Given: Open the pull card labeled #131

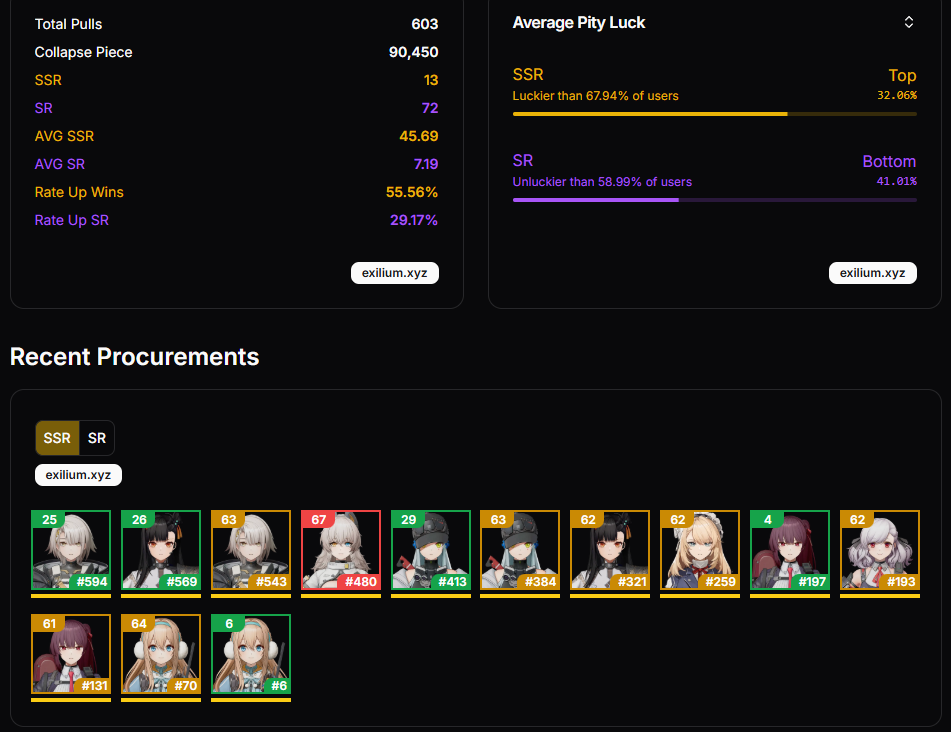Looking at the screenshot, I should [71, 654].
